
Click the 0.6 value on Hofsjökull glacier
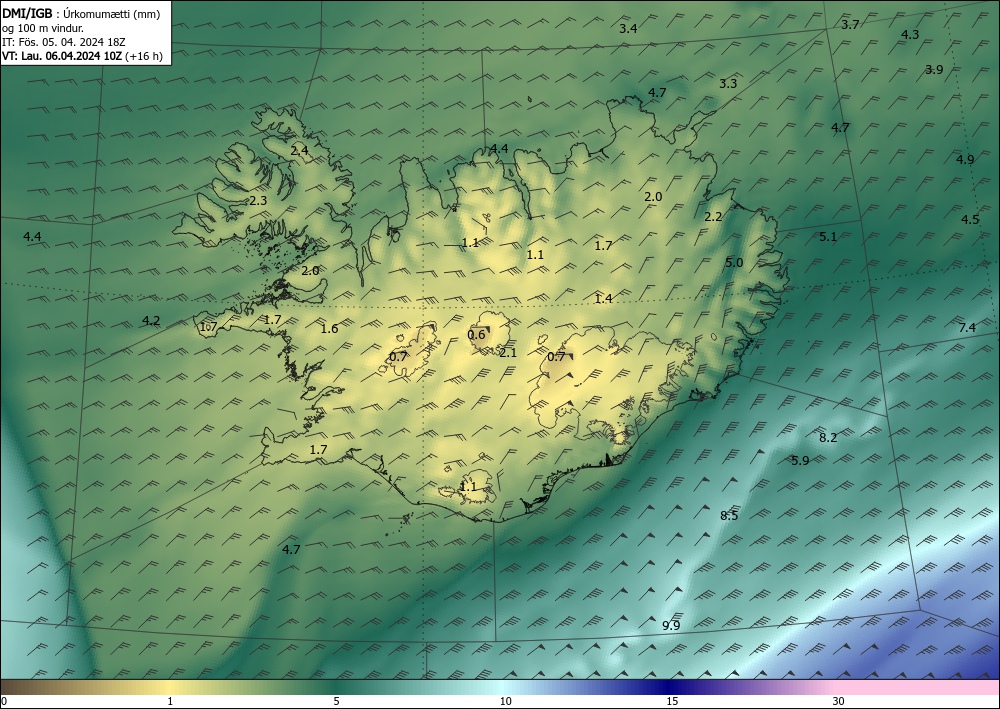tap(476, 335)
